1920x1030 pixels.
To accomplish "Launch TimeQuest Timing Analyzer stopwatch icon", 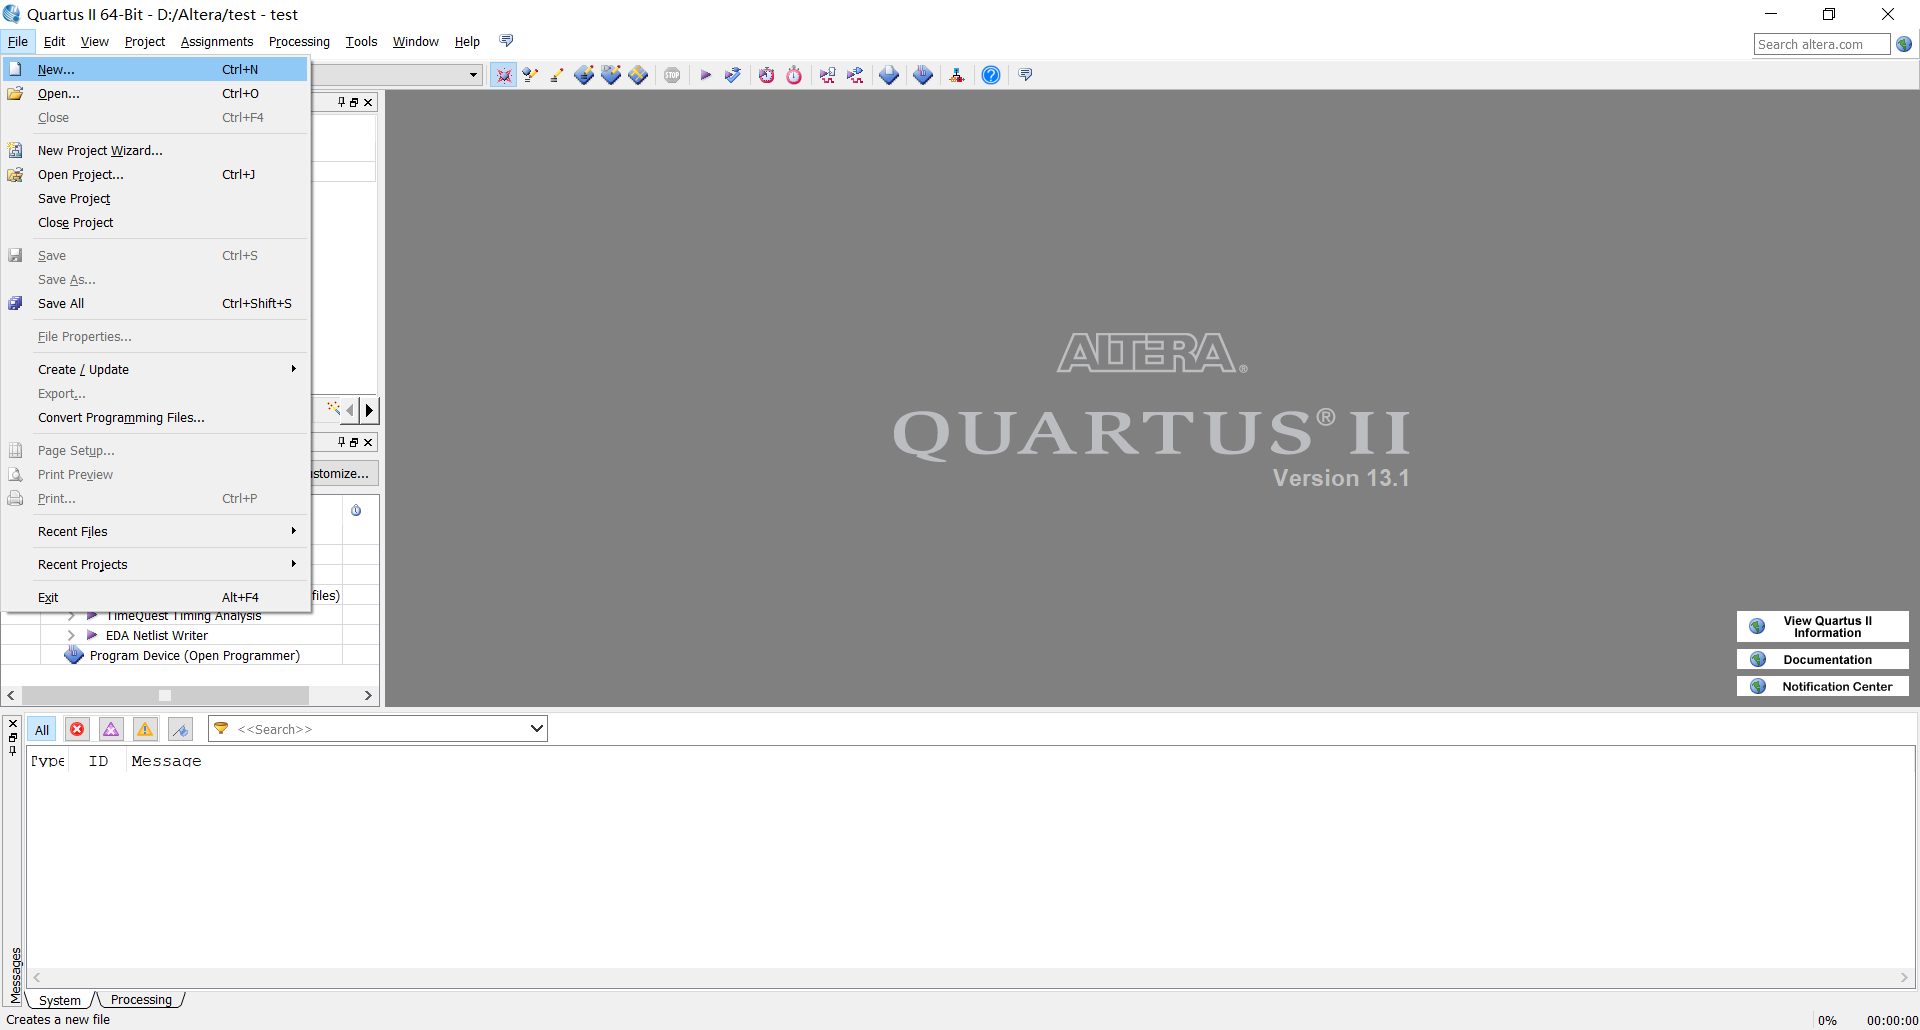I will tap(794, 74).
